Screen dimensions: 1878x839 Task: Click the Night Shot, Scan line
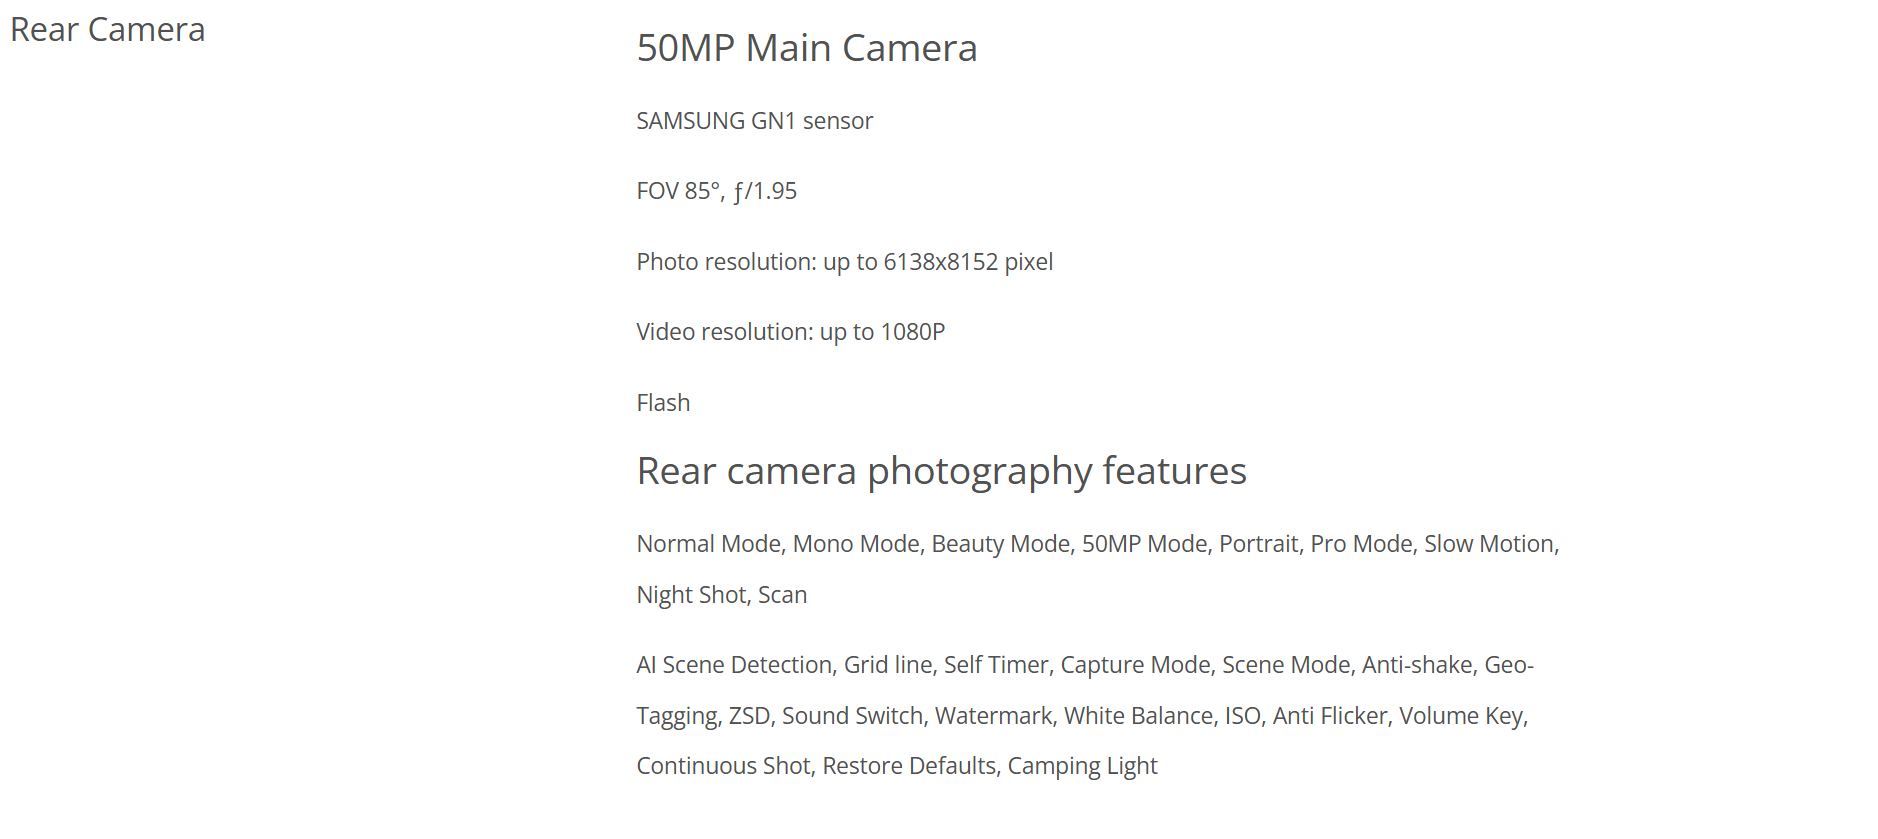722,595
